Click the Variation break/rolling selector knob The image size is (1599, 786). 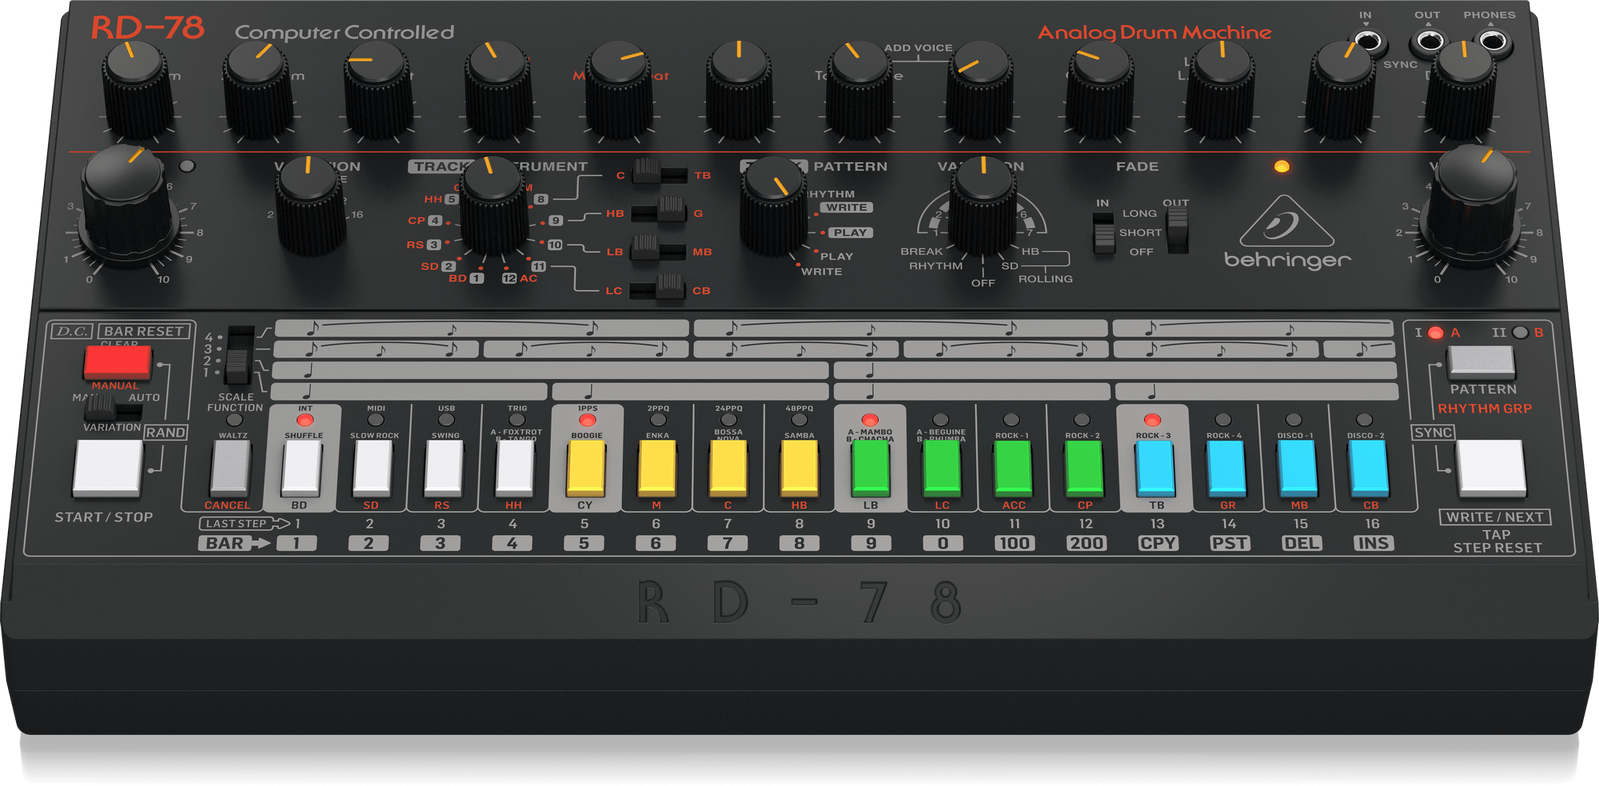(982, 203)
